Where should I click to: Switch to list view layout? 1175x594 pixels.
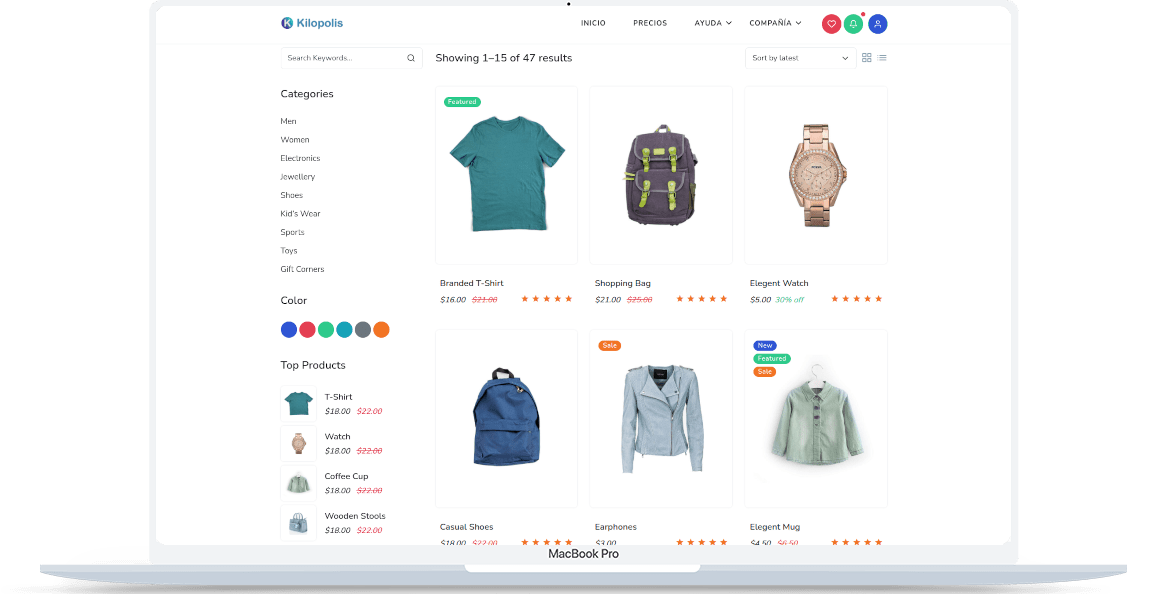click(x=882, y=58)
